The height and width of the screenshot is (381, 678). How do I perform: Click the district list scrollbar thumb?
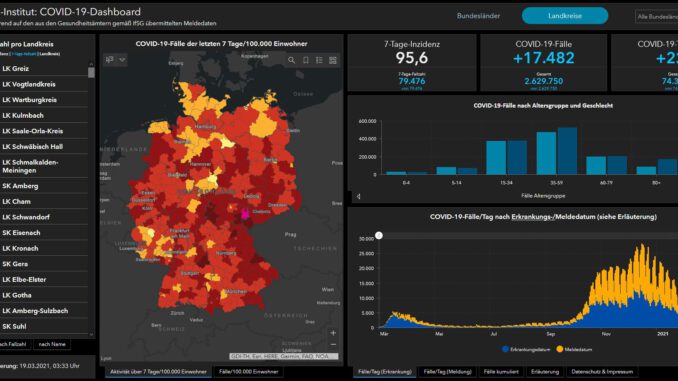(x=91, y=72)
